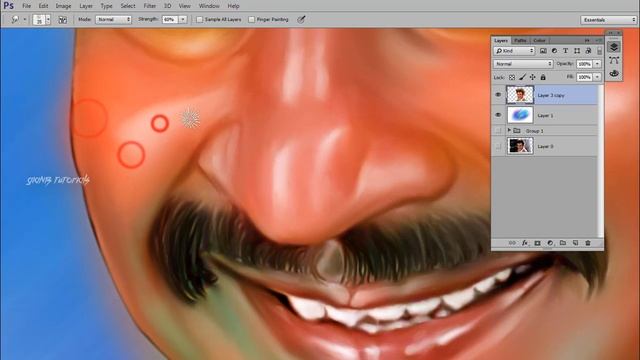Image resolution: width=640 pixels, height=360 pixels.
Task: Open the 3D menu
Action: [x=167, y=6]
